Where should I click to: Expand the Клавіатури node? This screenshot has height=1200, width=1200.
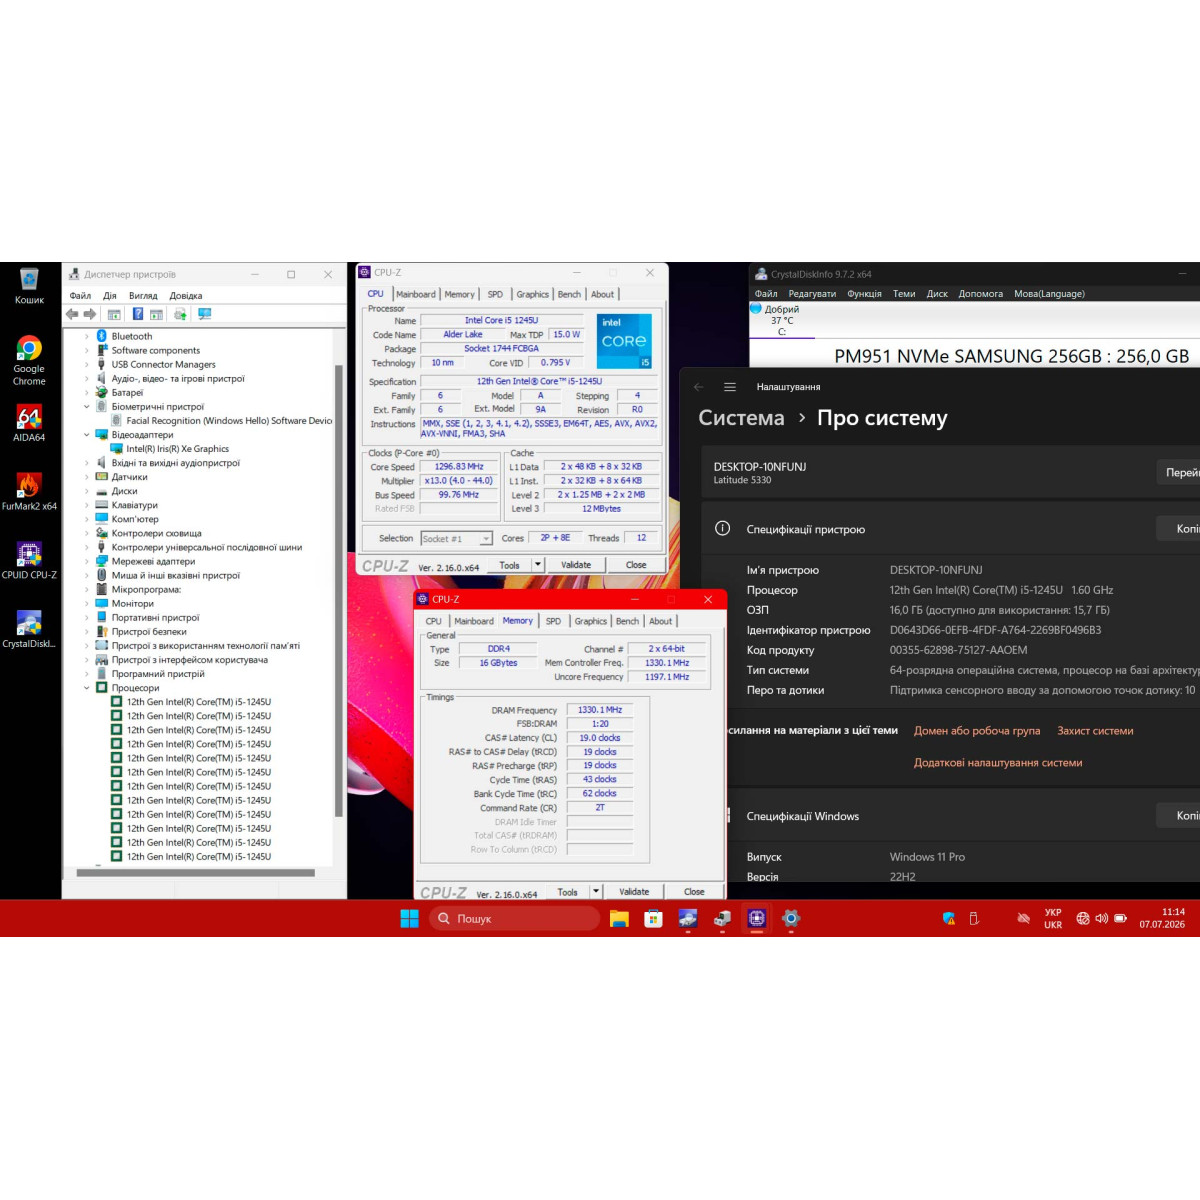point(87,505)
